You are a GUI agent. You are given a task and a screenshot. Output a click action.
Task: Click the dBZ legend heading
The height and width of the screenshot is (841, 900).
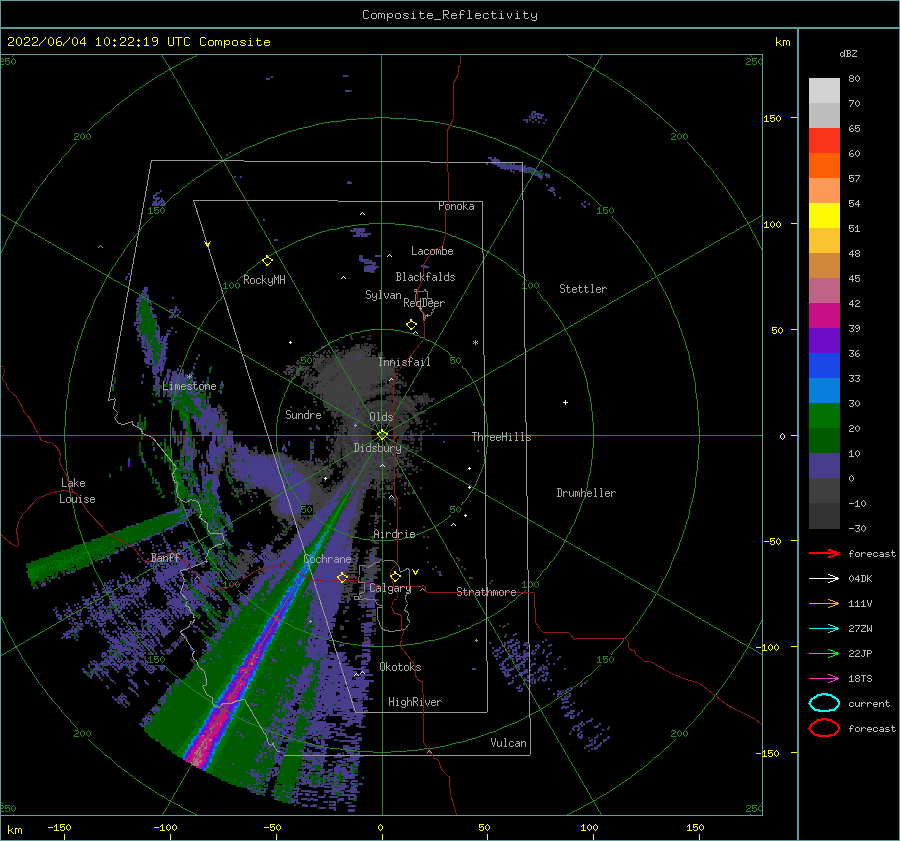click(x=848, y=53)
